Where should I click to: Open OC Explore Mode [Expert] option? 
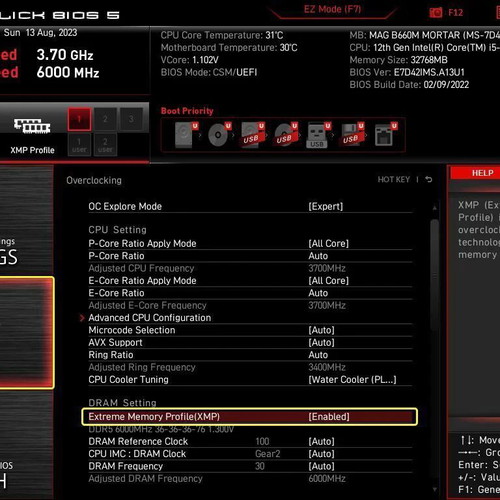pos(250,206)
